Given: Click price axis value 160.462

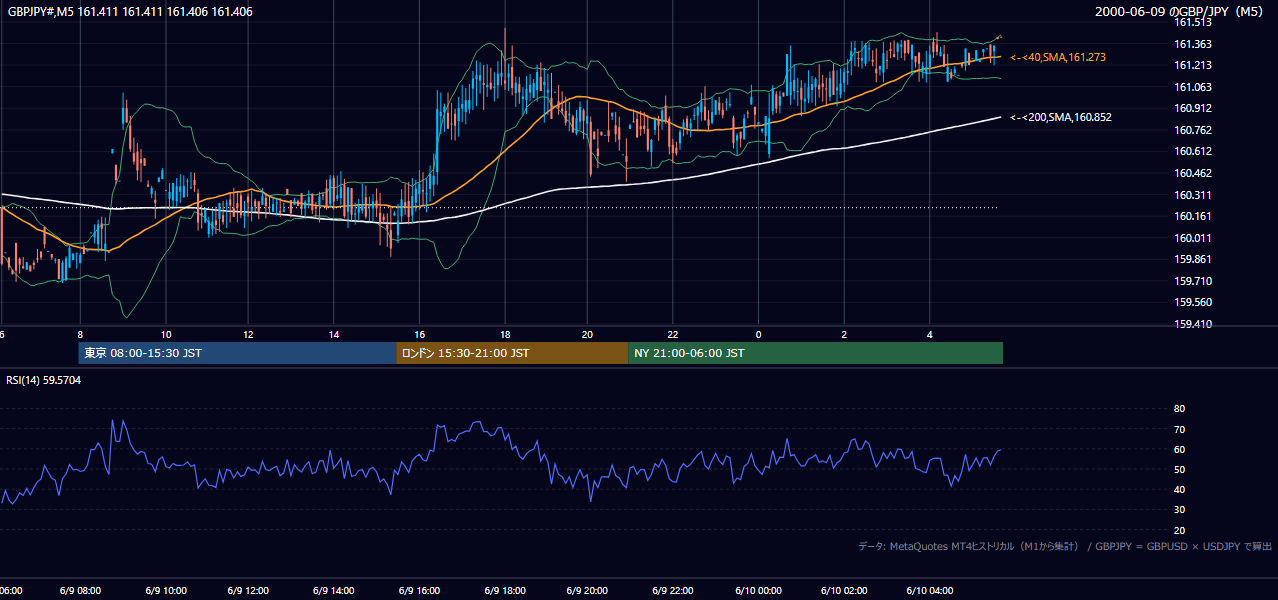Looking at the screenshot, I should click(x=1193, y=173).
